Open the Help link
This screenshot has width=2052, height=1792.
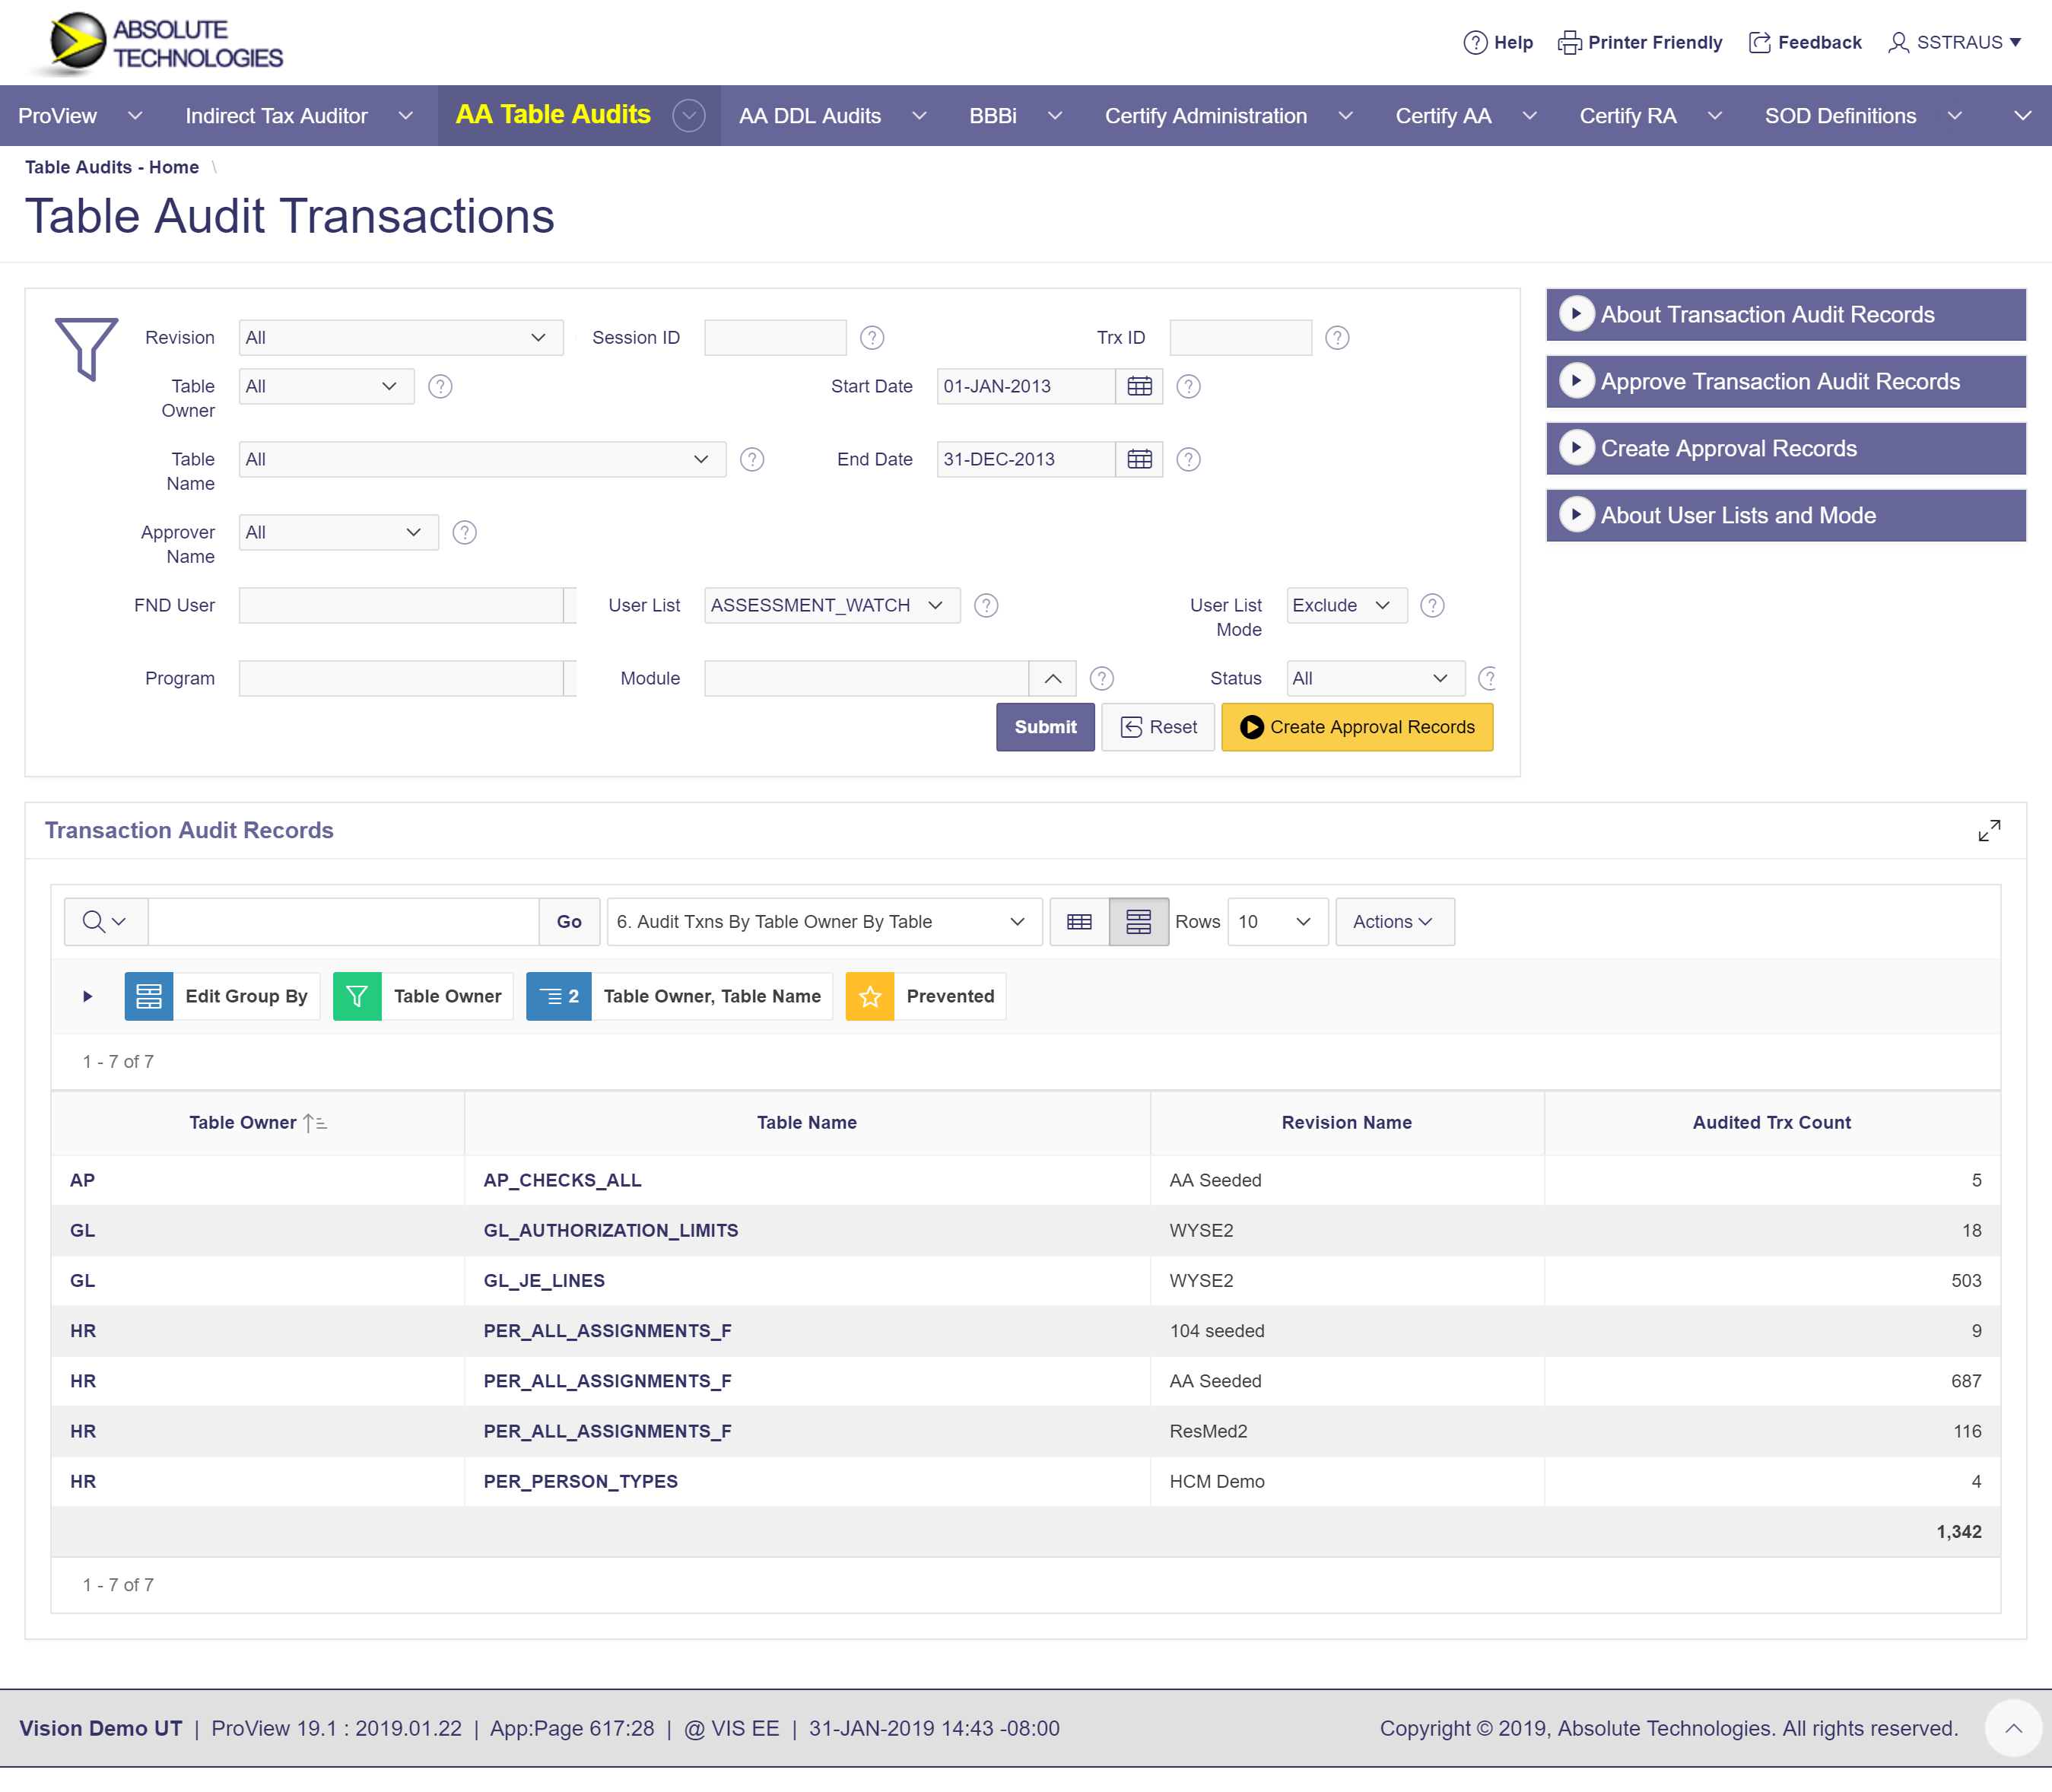tap(1497, 42)
